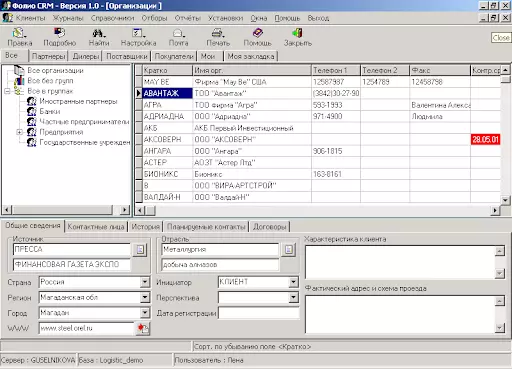512x369 pixels.
Task: Select the Все организации tree icon
Action: [x=19, y=70]
